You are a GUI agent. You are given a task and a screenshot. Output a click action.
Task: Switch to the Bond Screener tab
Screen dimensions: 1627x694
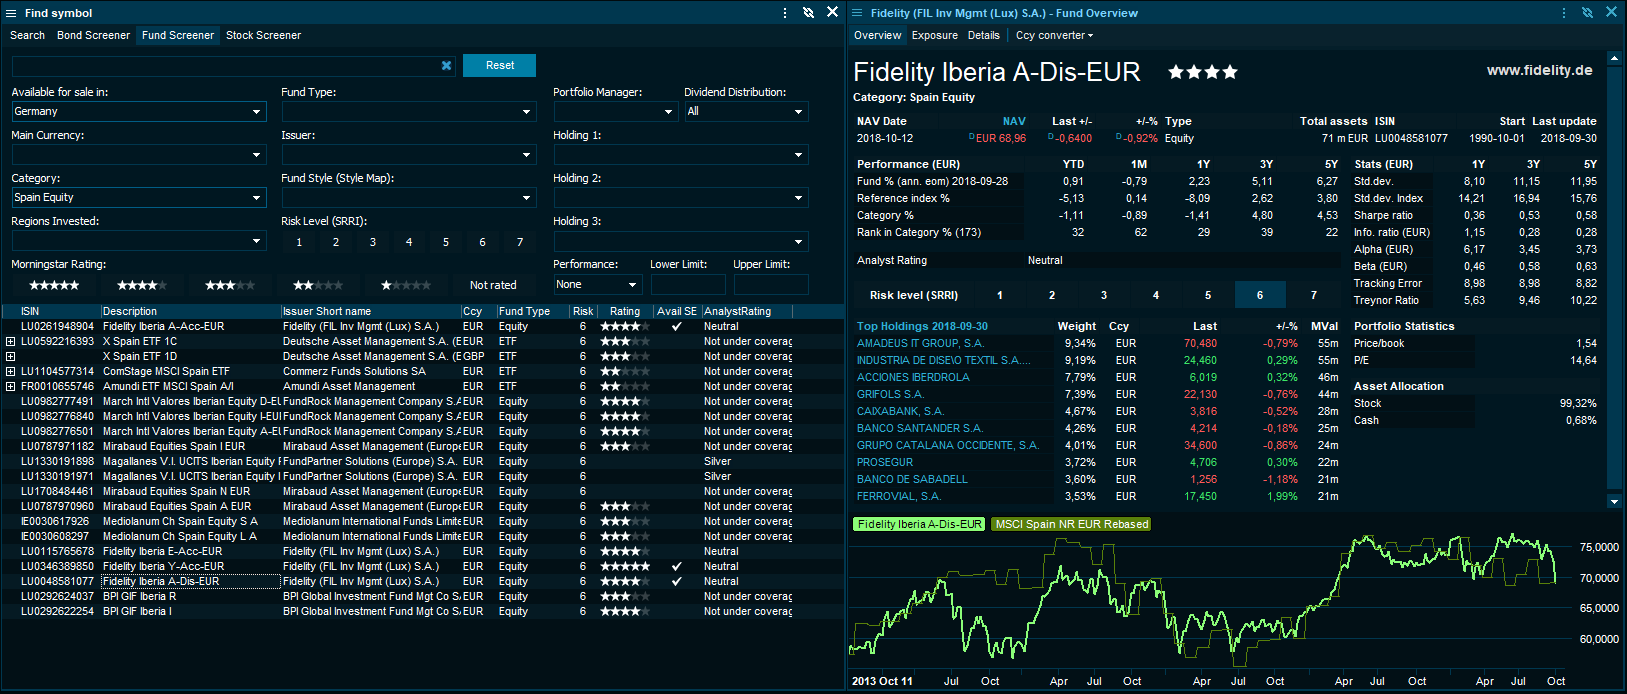pos(93,35)
